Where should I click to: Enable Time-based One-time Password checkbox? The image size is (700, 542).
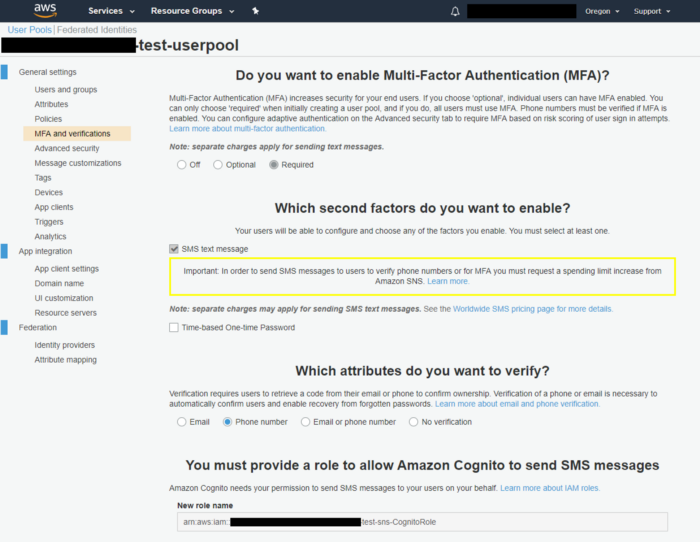point(174,328)
